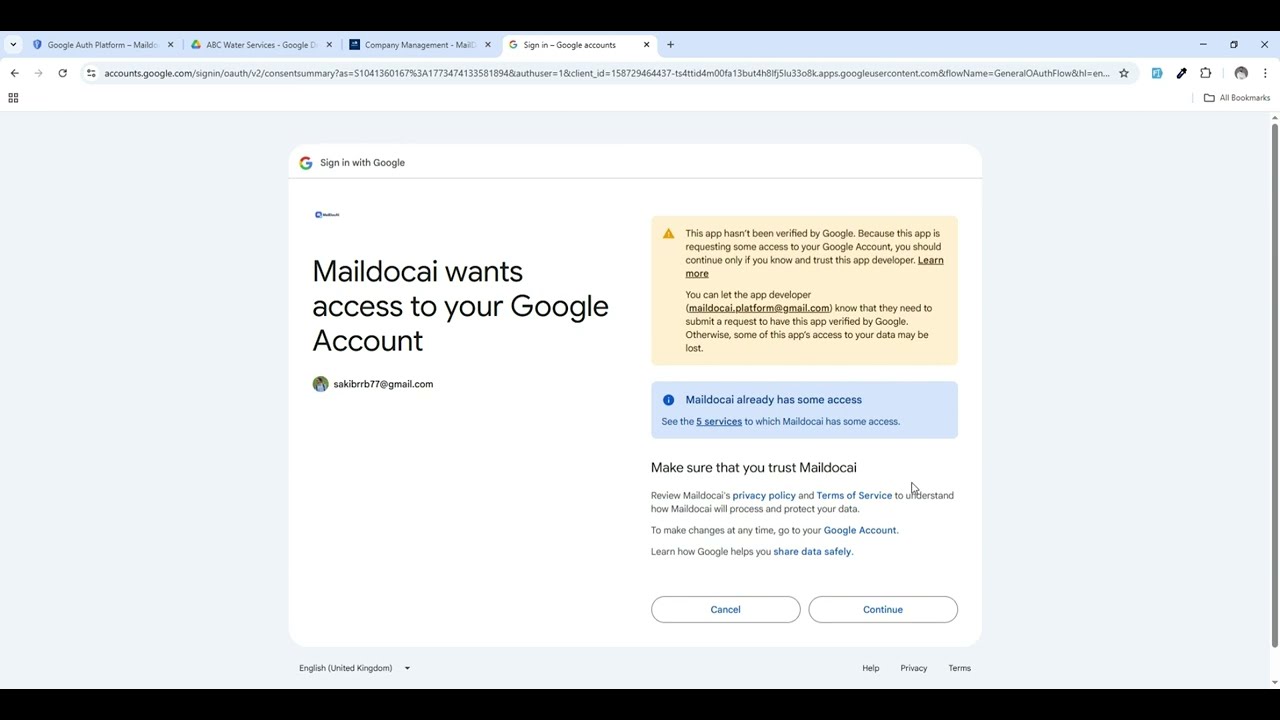Click the Google logo in header

click(x=306, y=163)
